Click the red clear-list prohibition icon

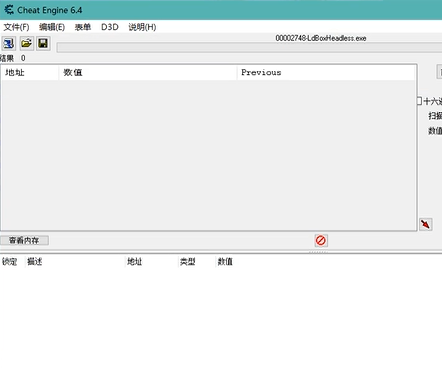321,240
